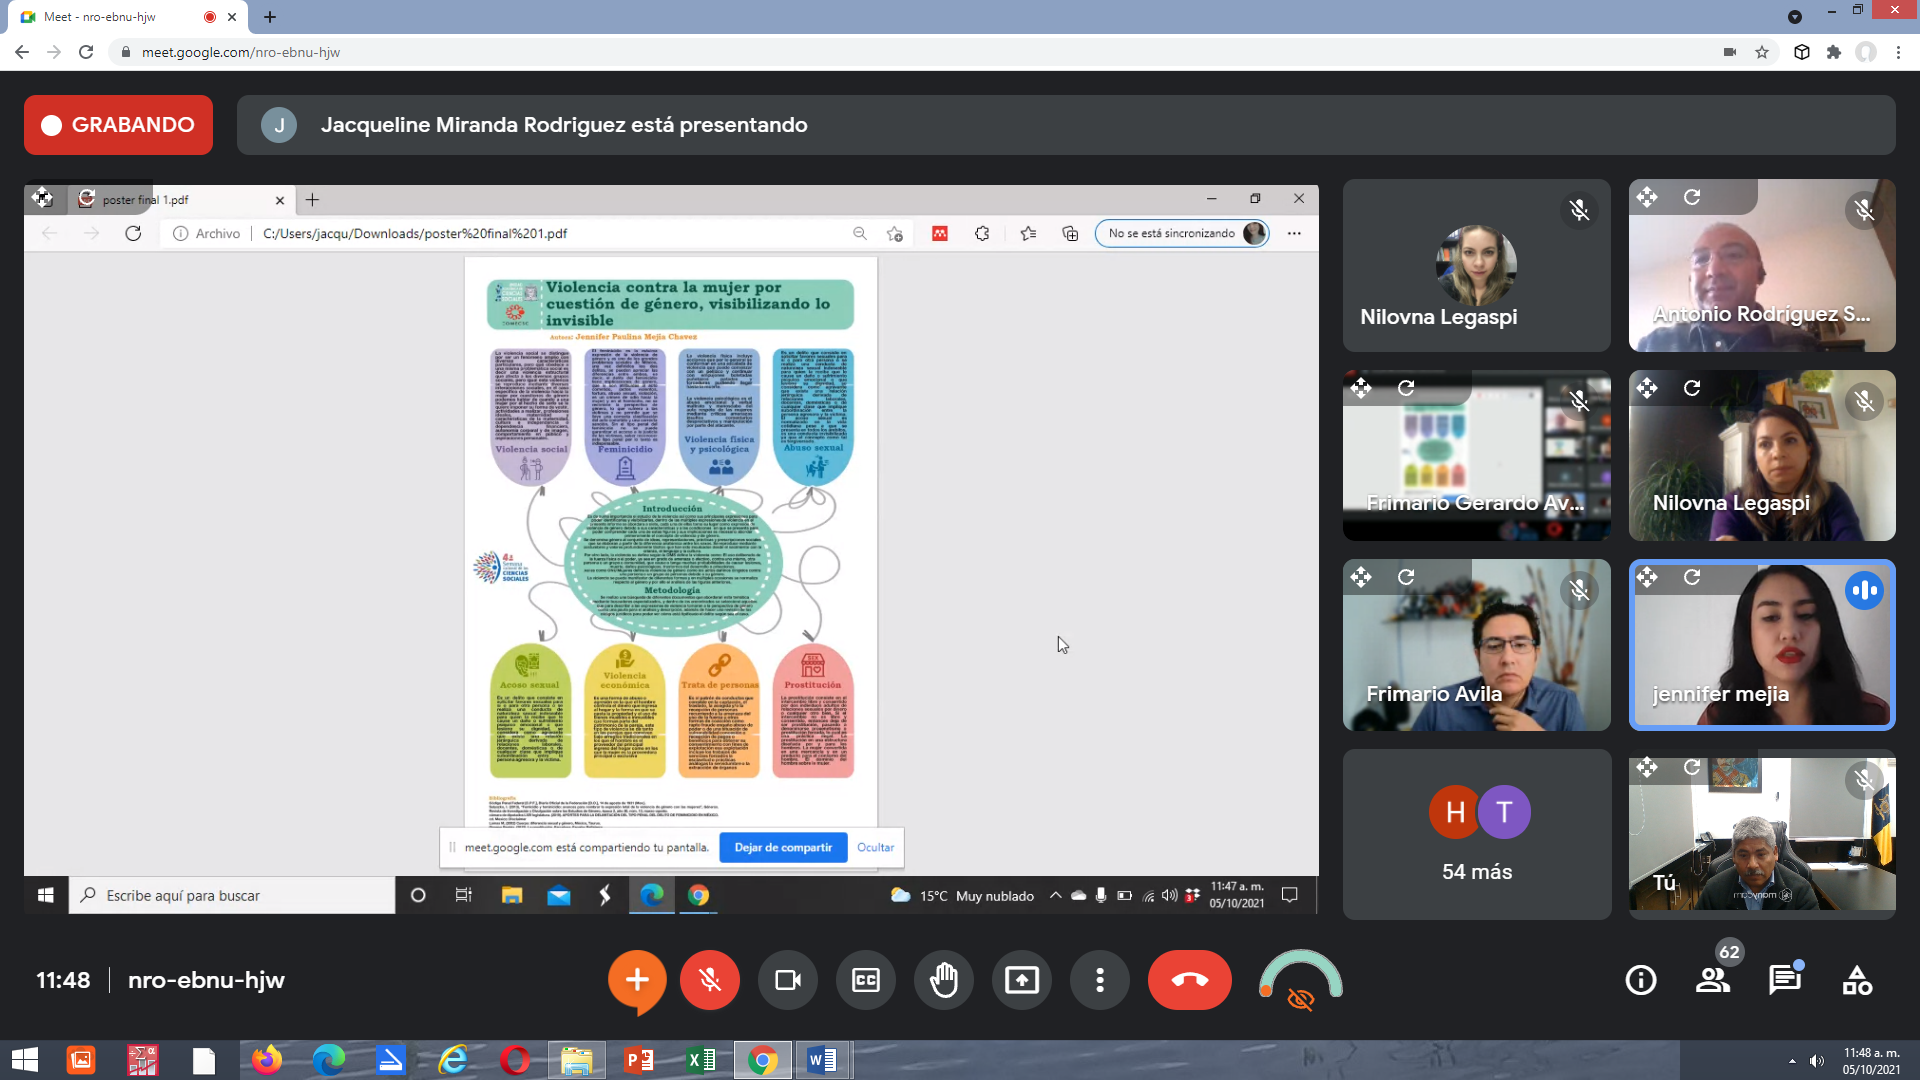Open new tab in Chrome
The height and width of the screenshot is (1080, 1920).
click(270, 17)
